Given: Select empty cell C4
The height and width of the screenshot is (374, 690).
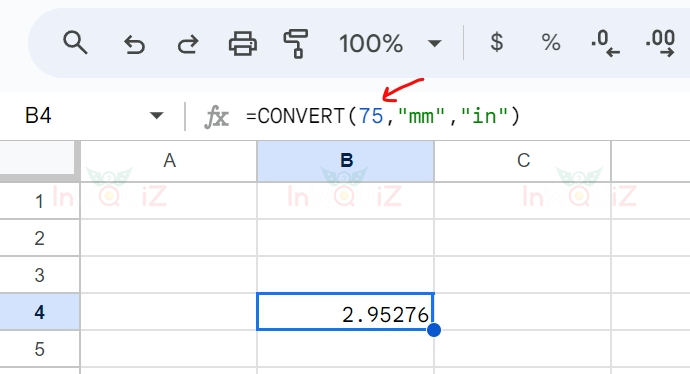Looking at the screenshot, I should pos(523,312).
